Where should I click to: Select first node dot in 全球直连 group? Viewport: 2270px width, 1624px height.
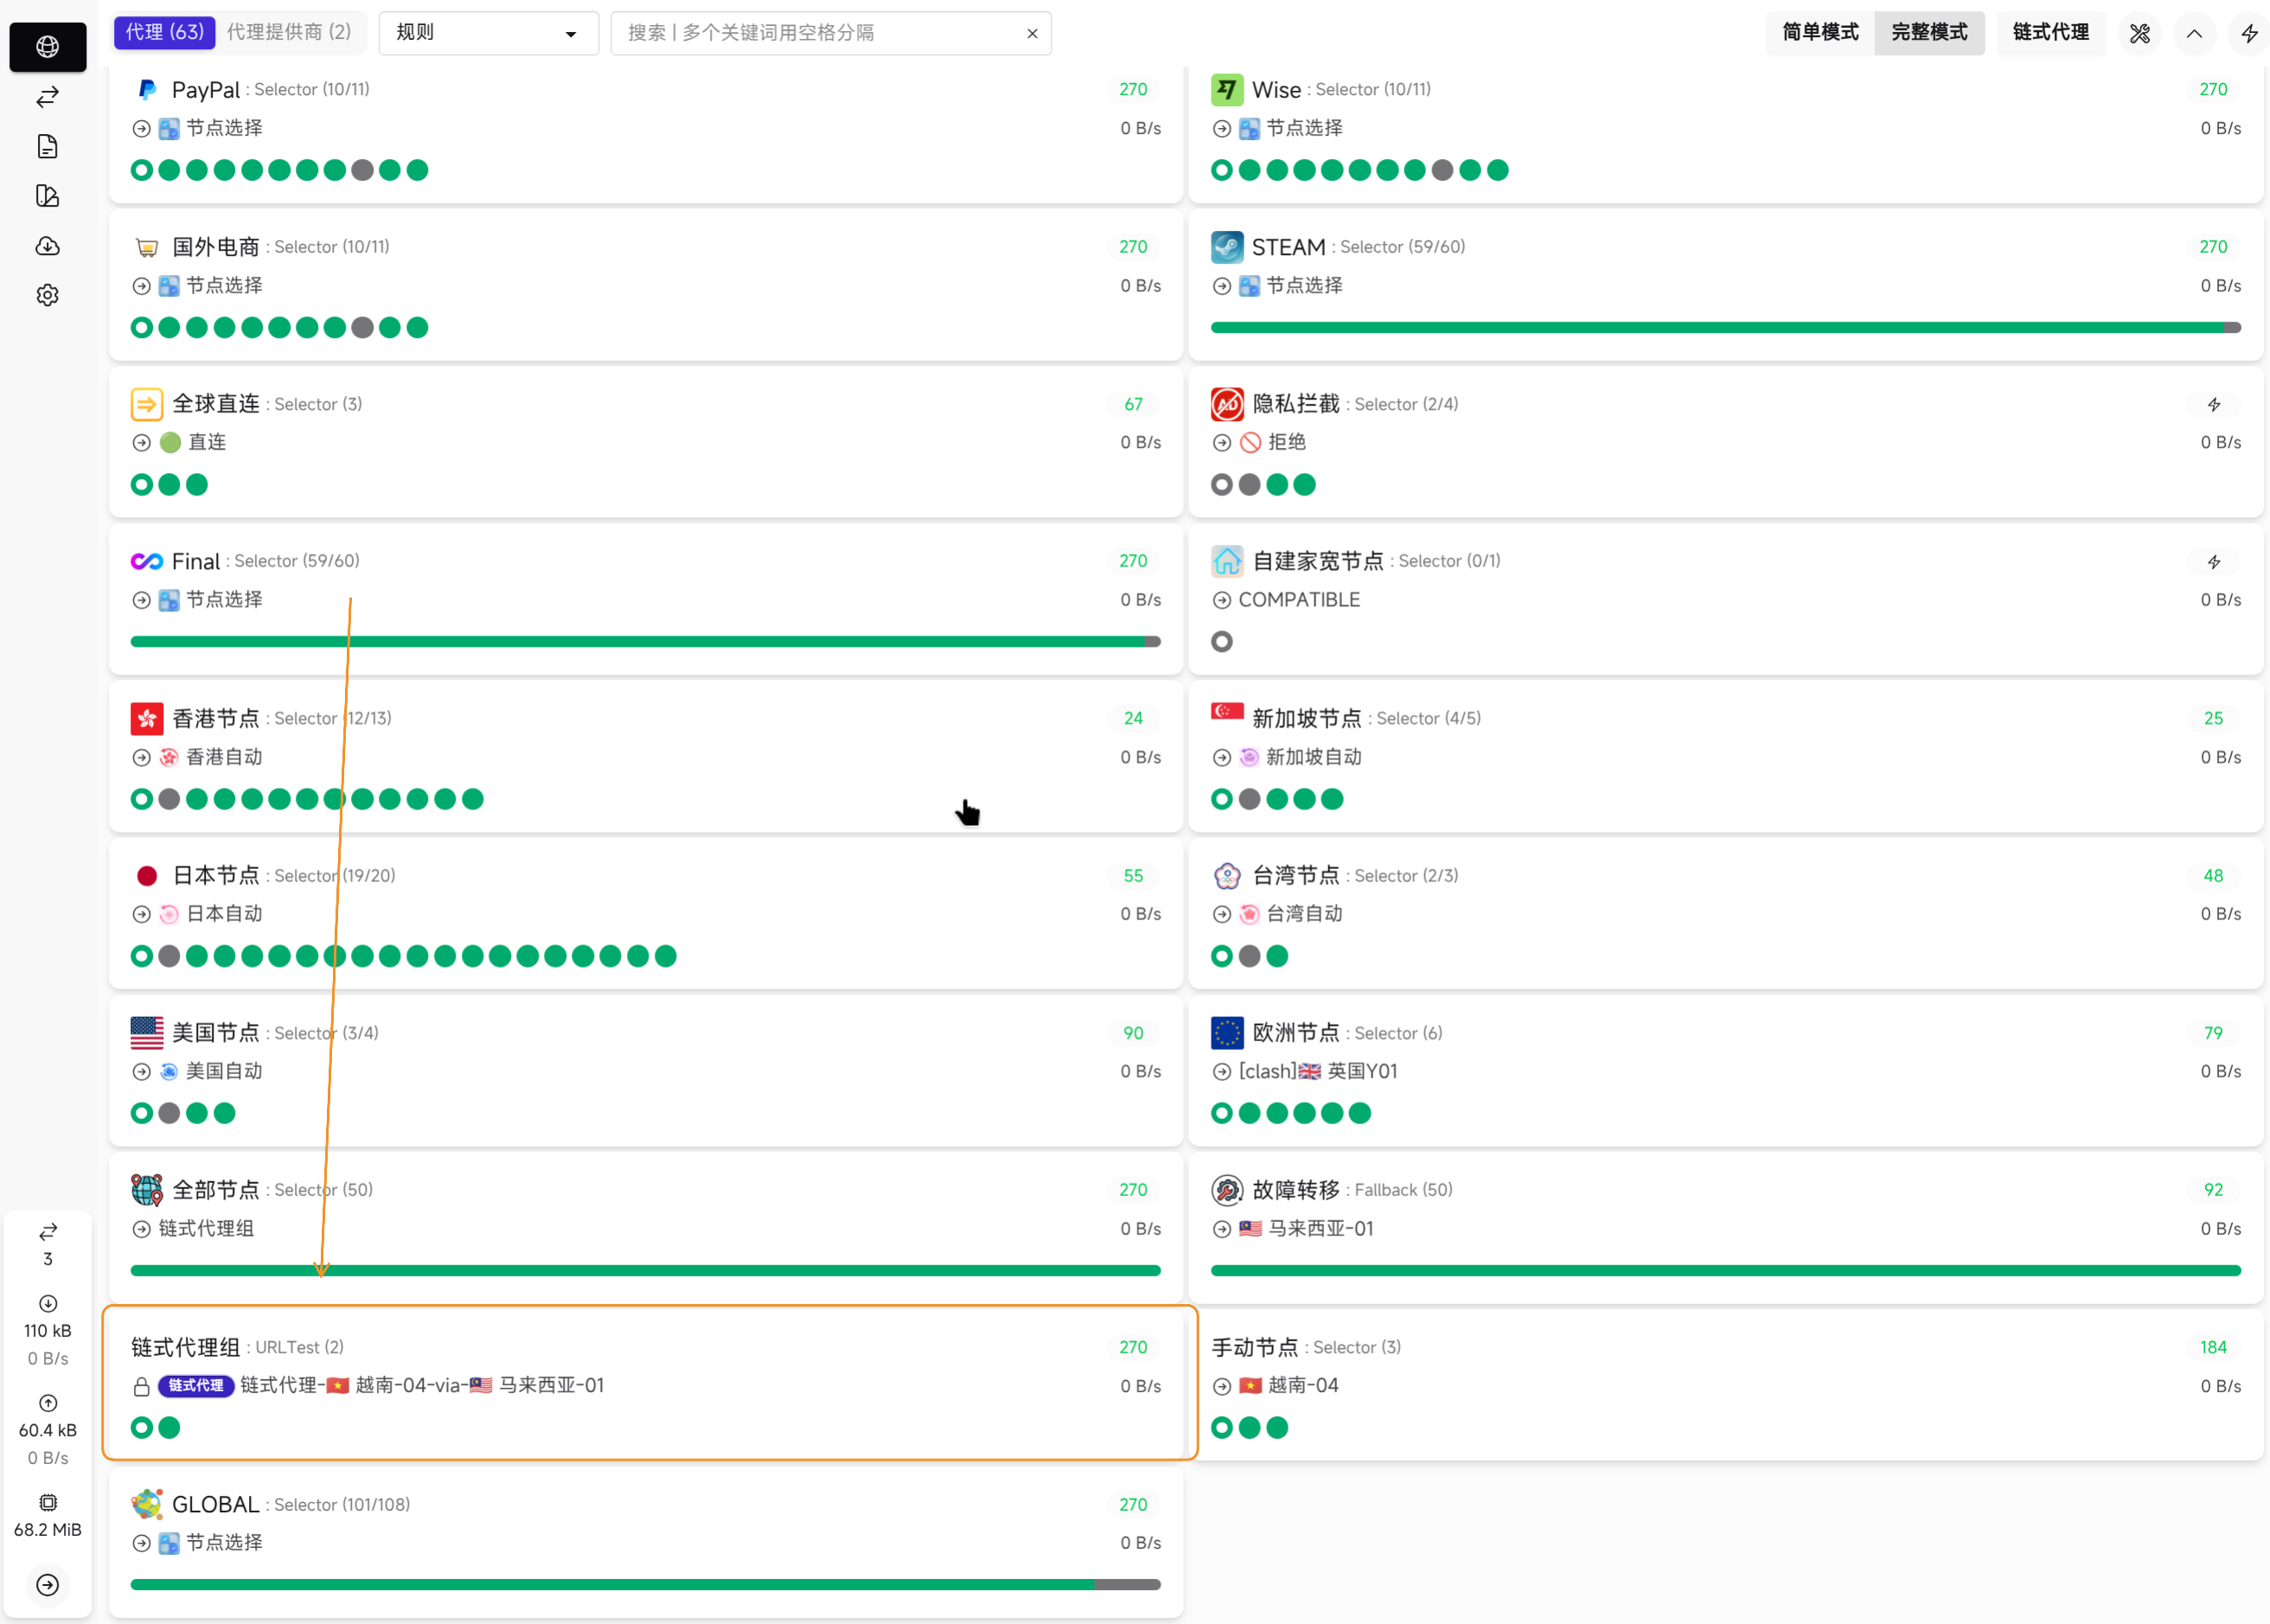[x=142, y=485]
